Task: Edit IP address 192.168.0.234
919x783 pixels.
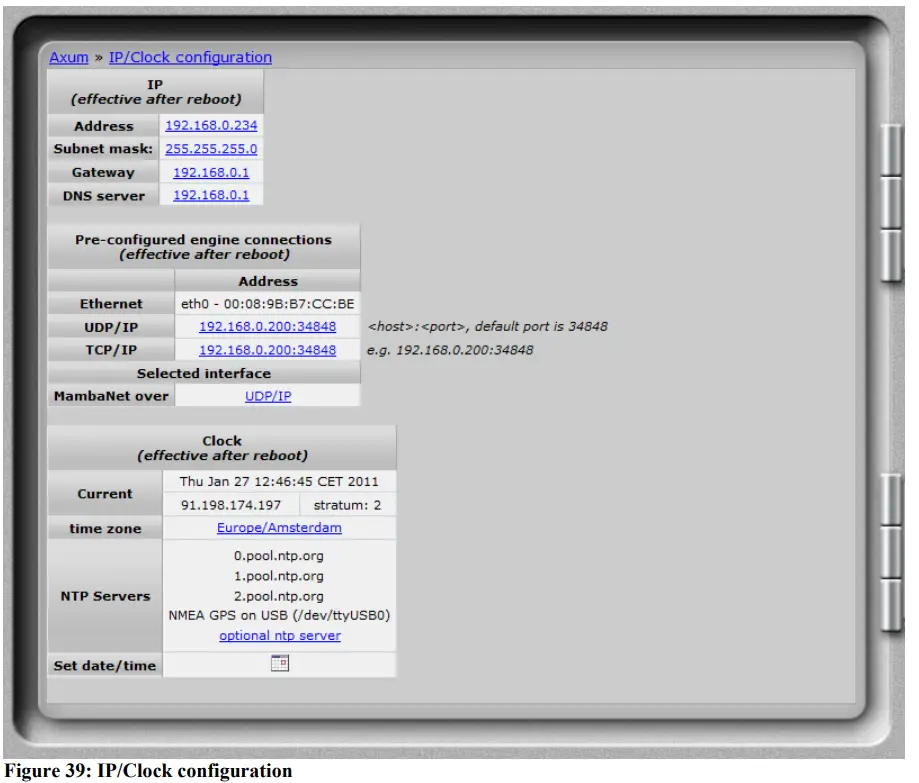Action: (211, 125)
